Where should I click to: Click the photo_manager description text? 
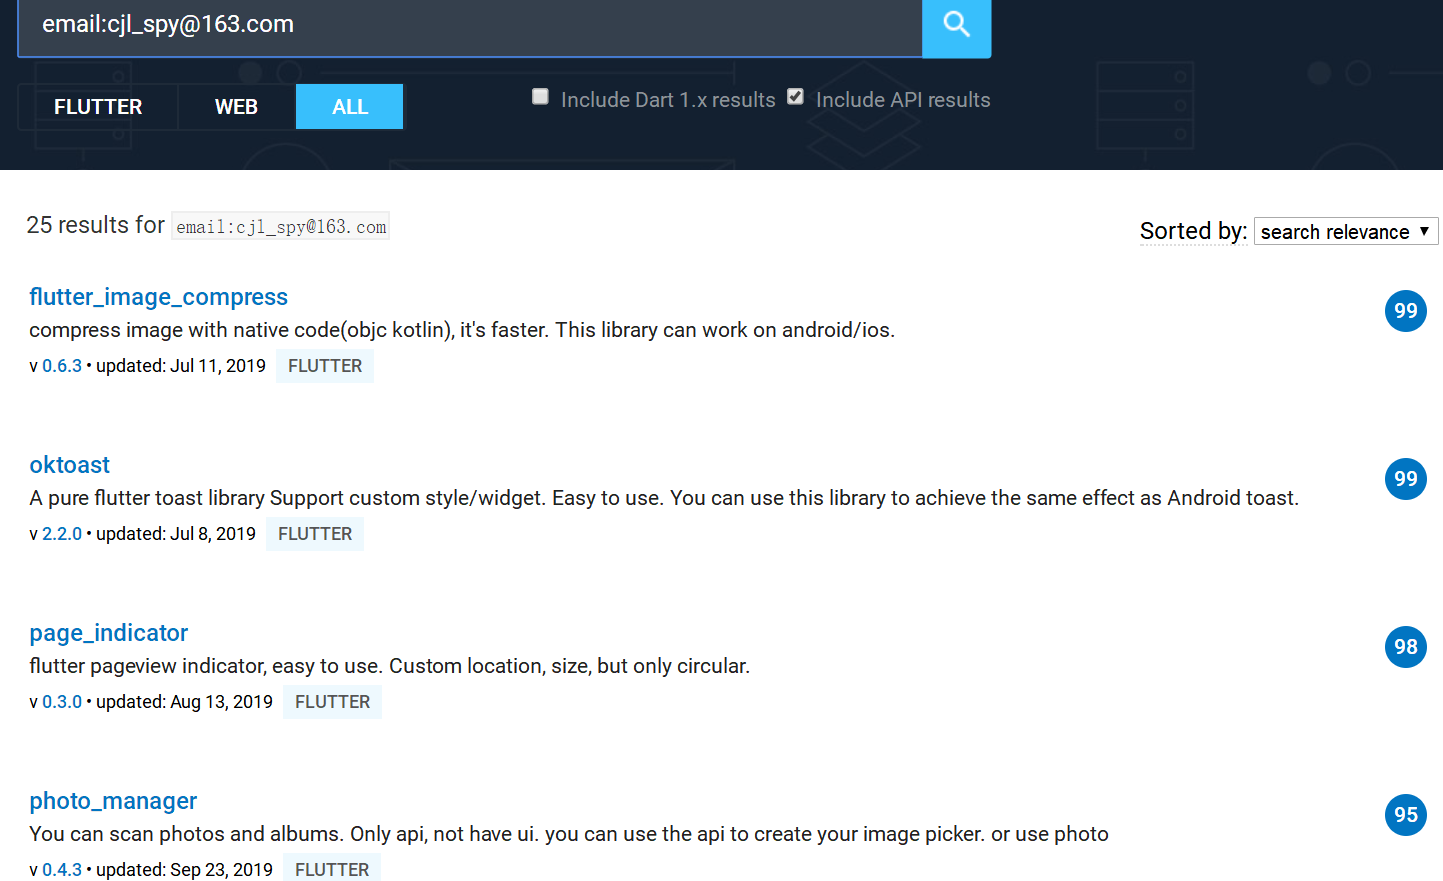coord(569,834)
